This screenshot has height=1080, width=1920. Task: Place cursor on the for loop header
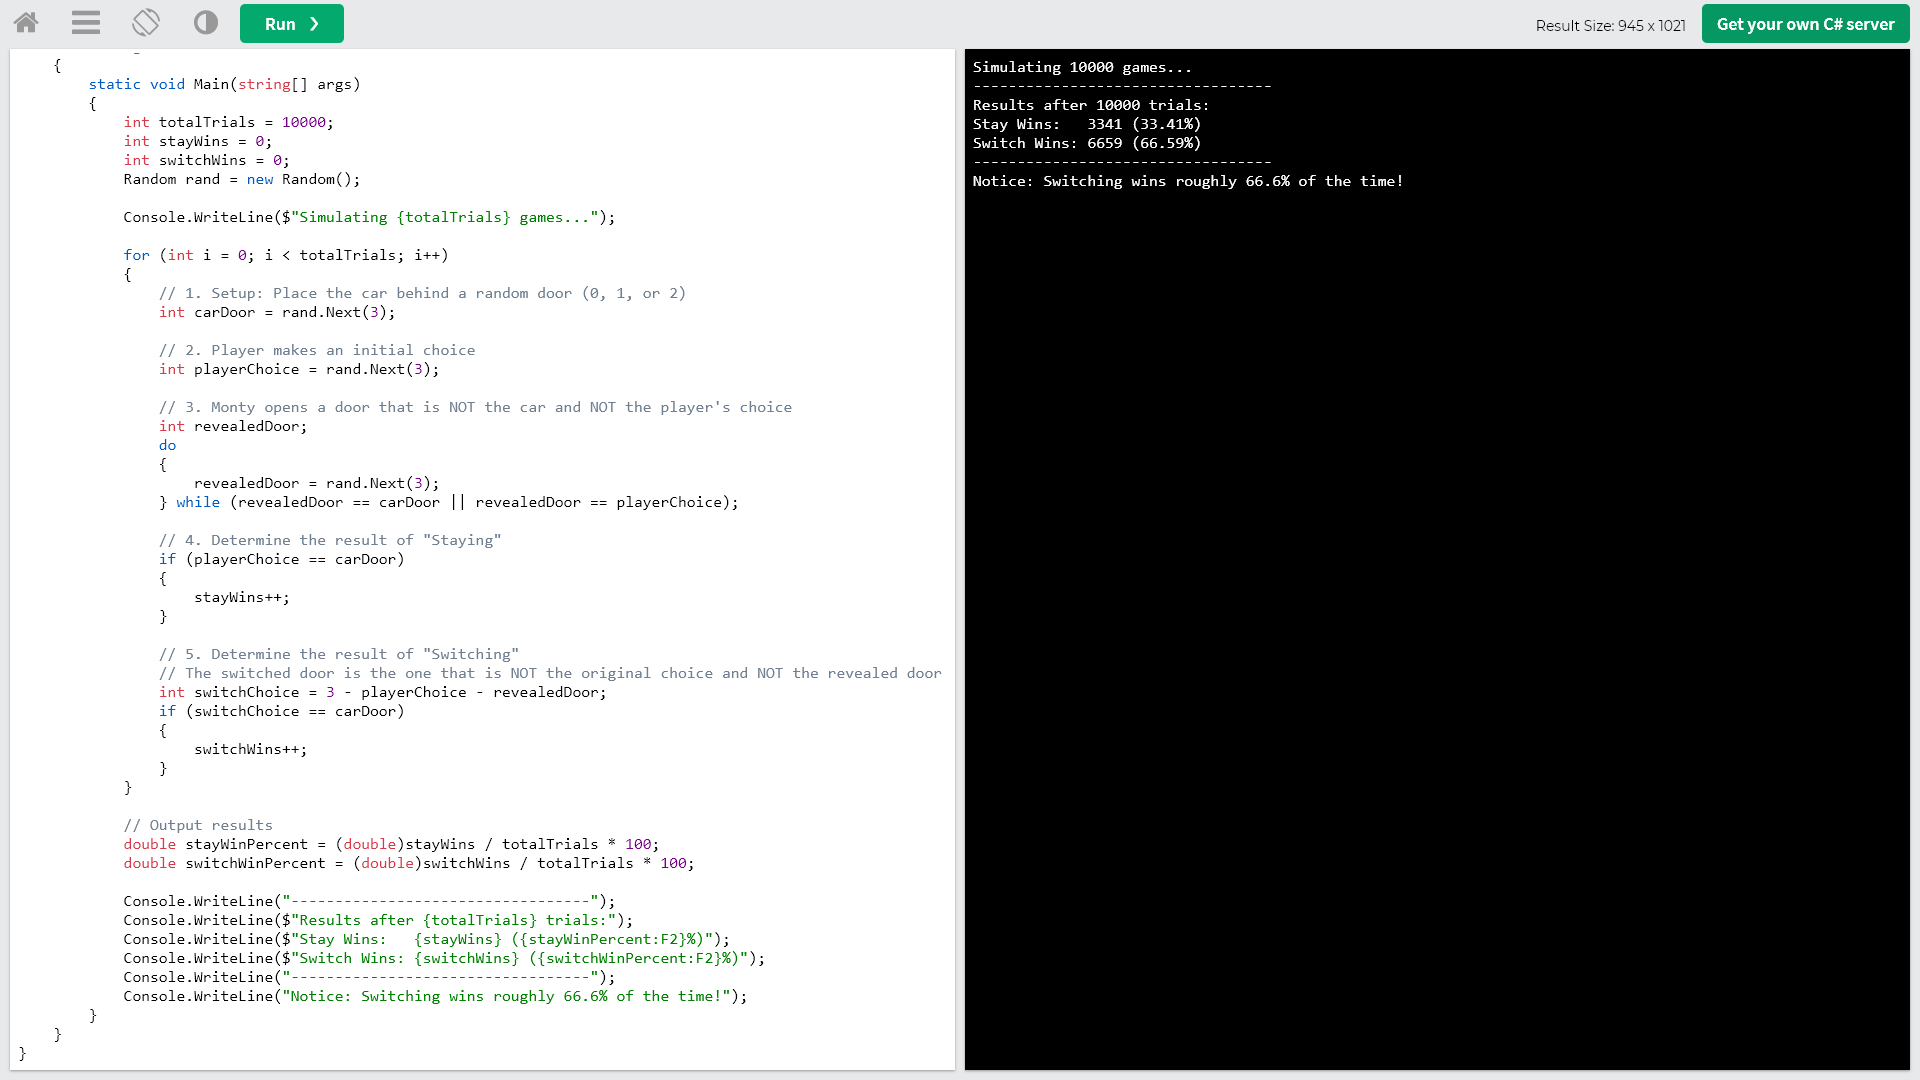286,255
